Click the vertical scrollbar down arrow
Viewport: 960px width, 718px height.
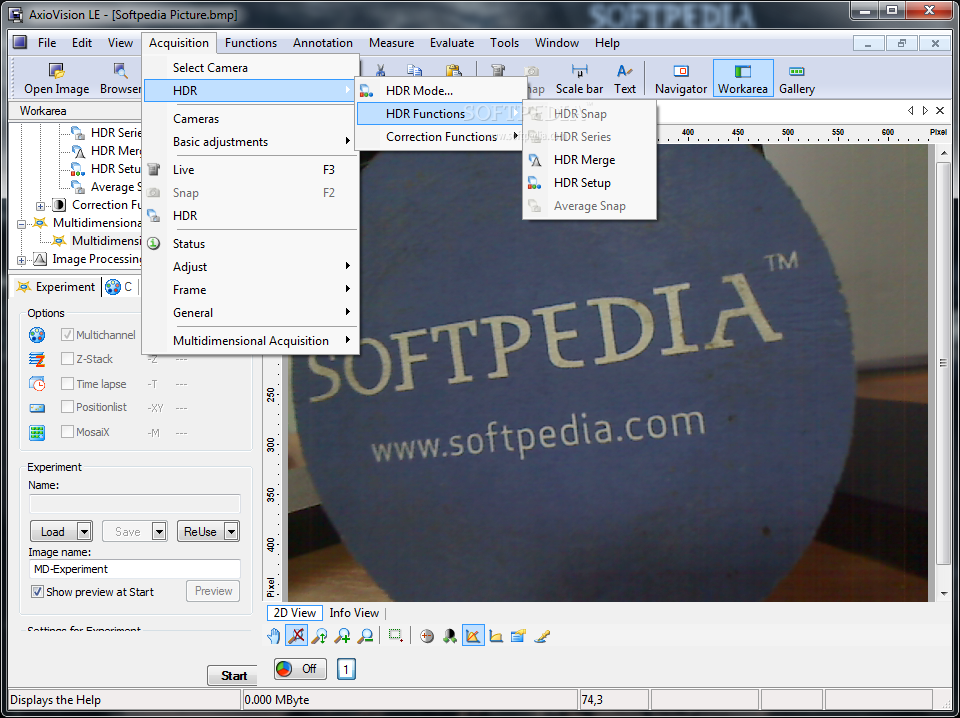pyautogui.click(x=944, y=593)
